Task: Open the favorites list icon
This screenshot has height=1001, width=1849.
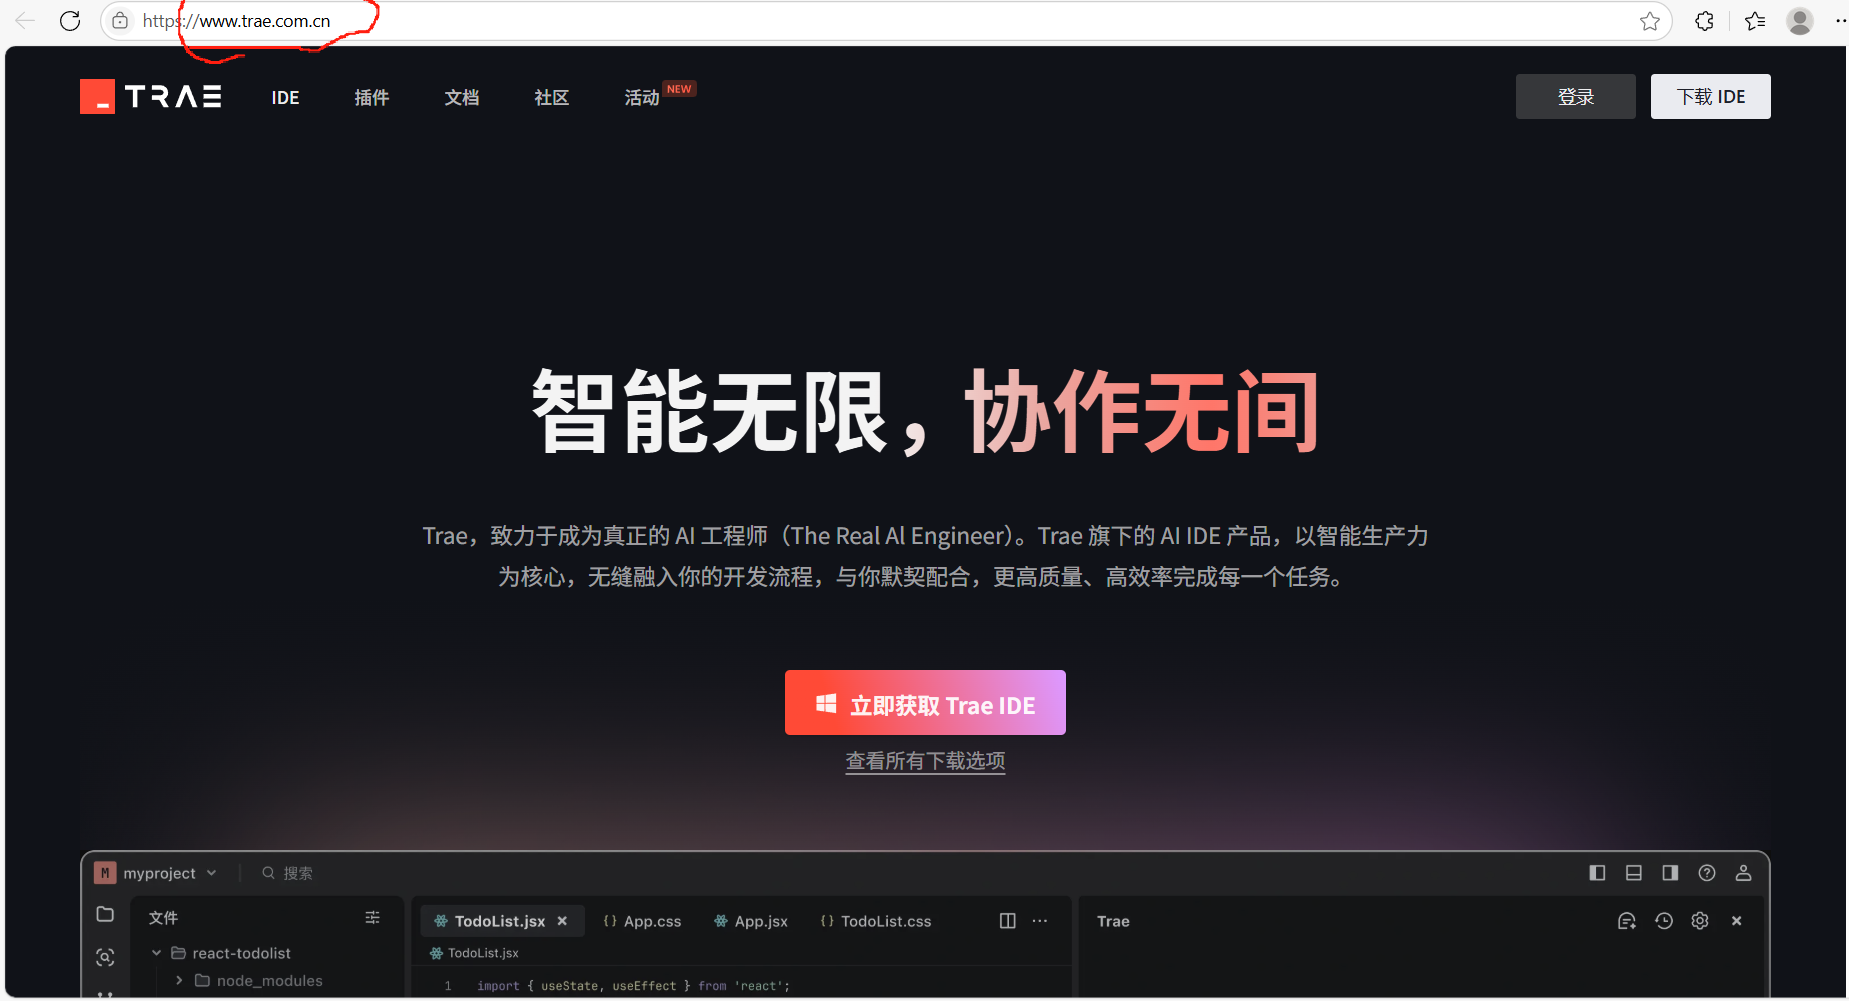Action: click(1755, 21)
